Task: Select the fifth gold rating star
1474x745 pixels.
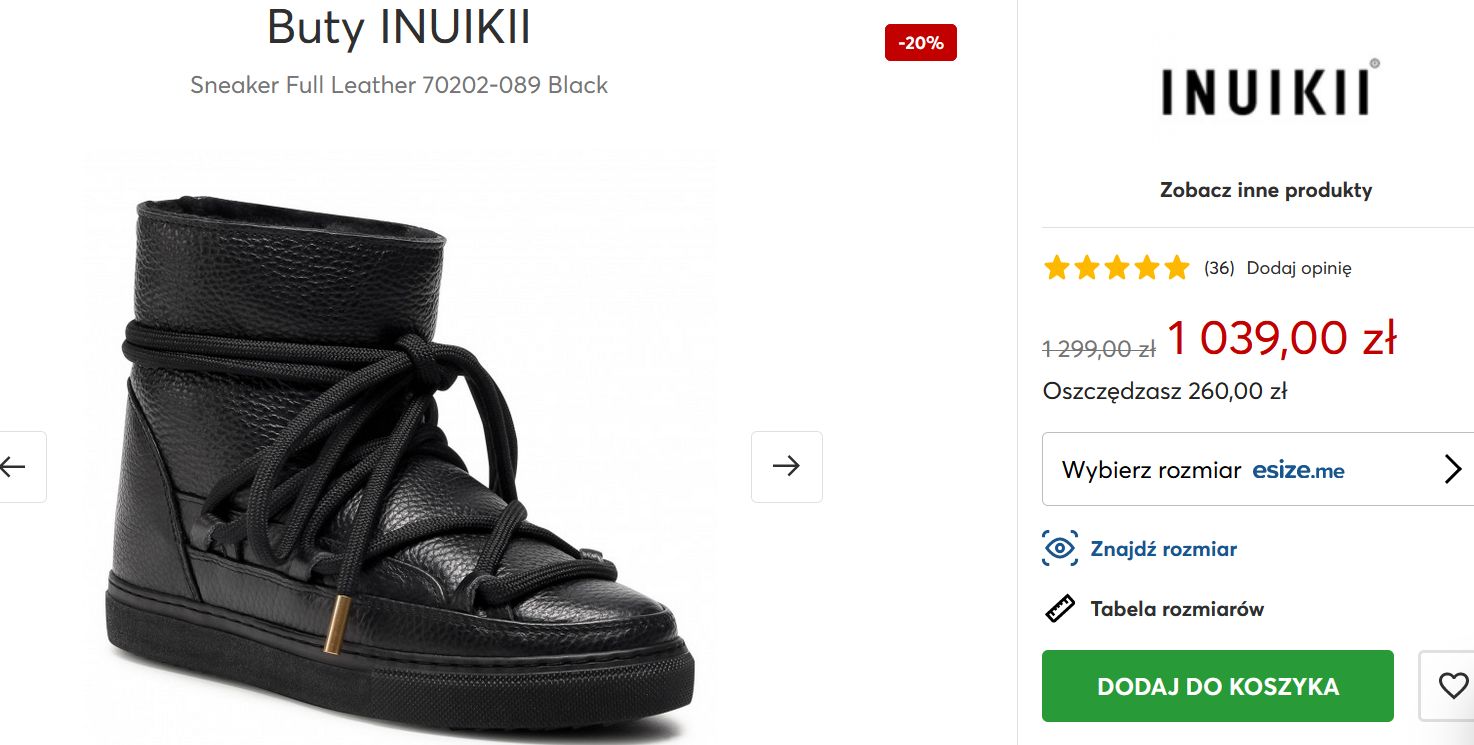Action: click(x=1175, y=267)
